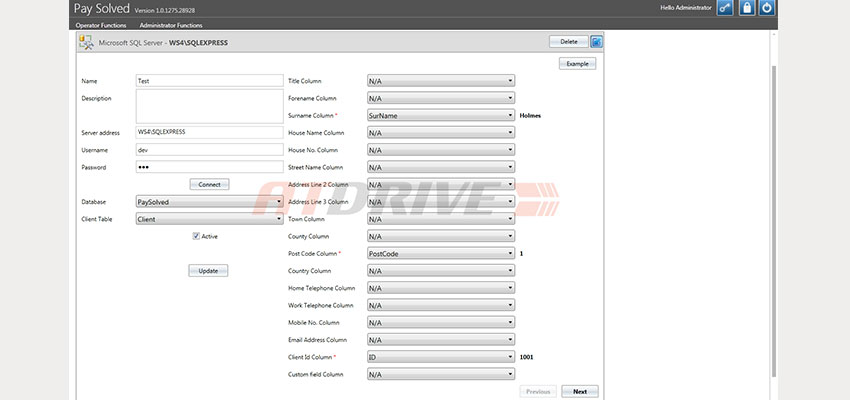Click the Username input field
The image size is (850, 400).
[209, 150]
